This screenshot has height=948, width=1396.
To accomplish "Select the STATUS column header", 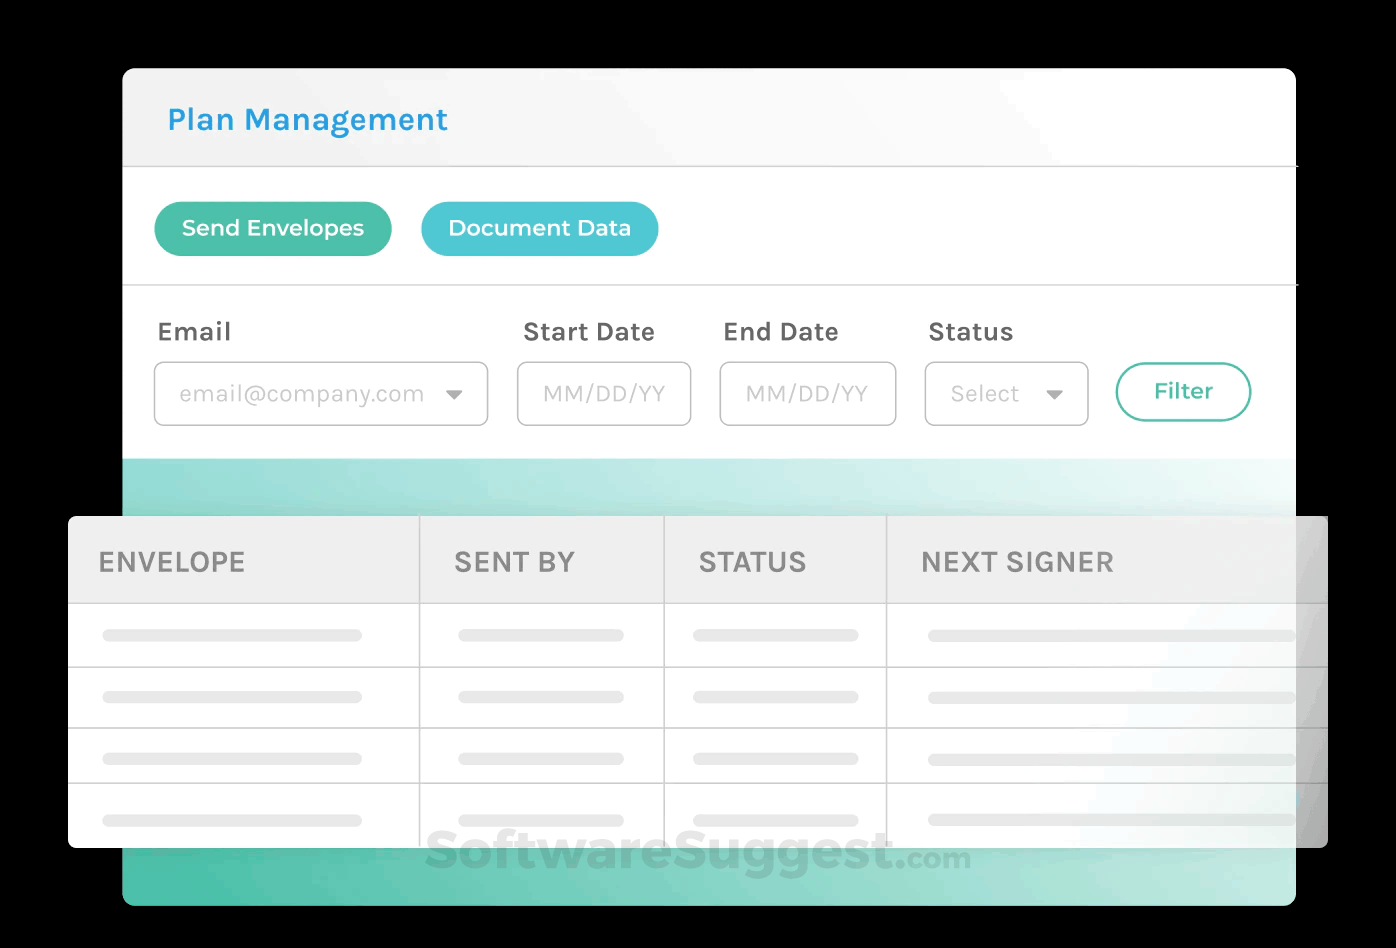I will 752,561.
